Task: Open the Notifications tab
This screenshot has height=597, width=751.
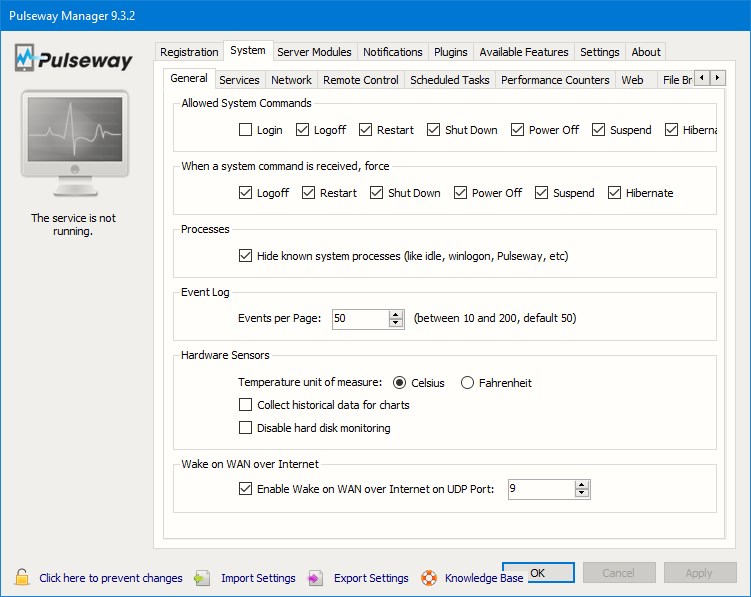Action: 392,52
